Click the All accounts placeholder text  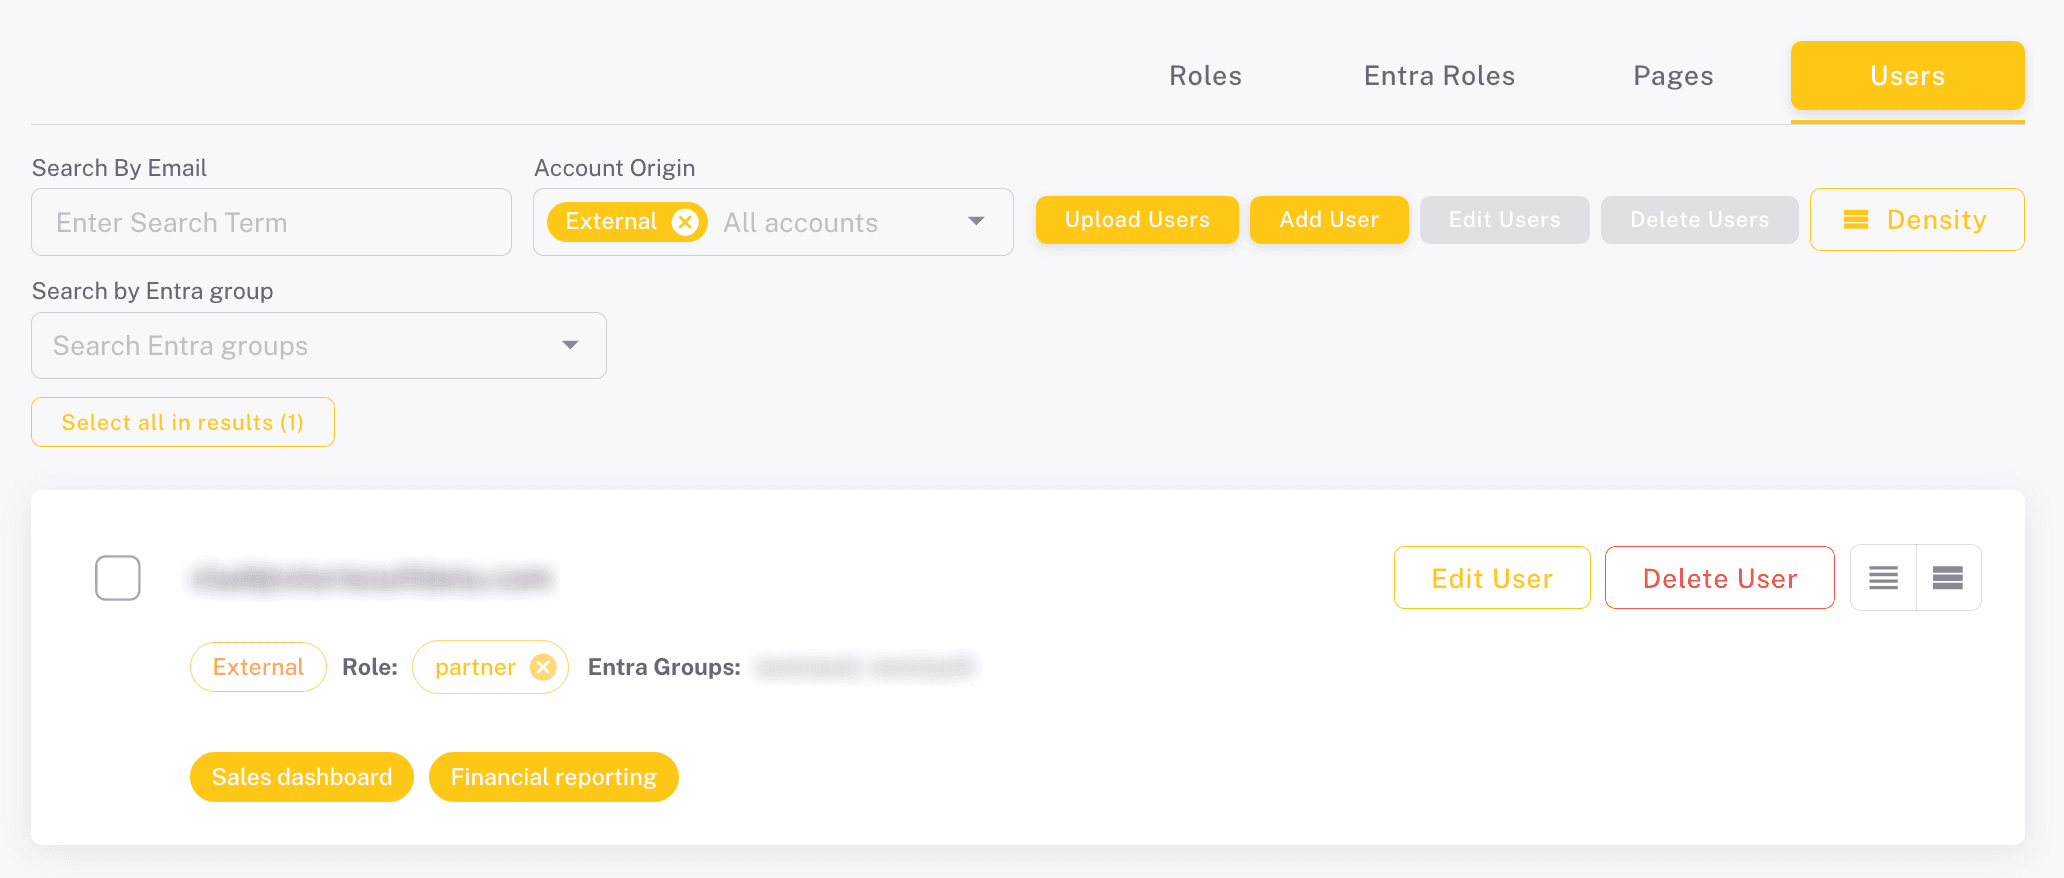[801, 223]
